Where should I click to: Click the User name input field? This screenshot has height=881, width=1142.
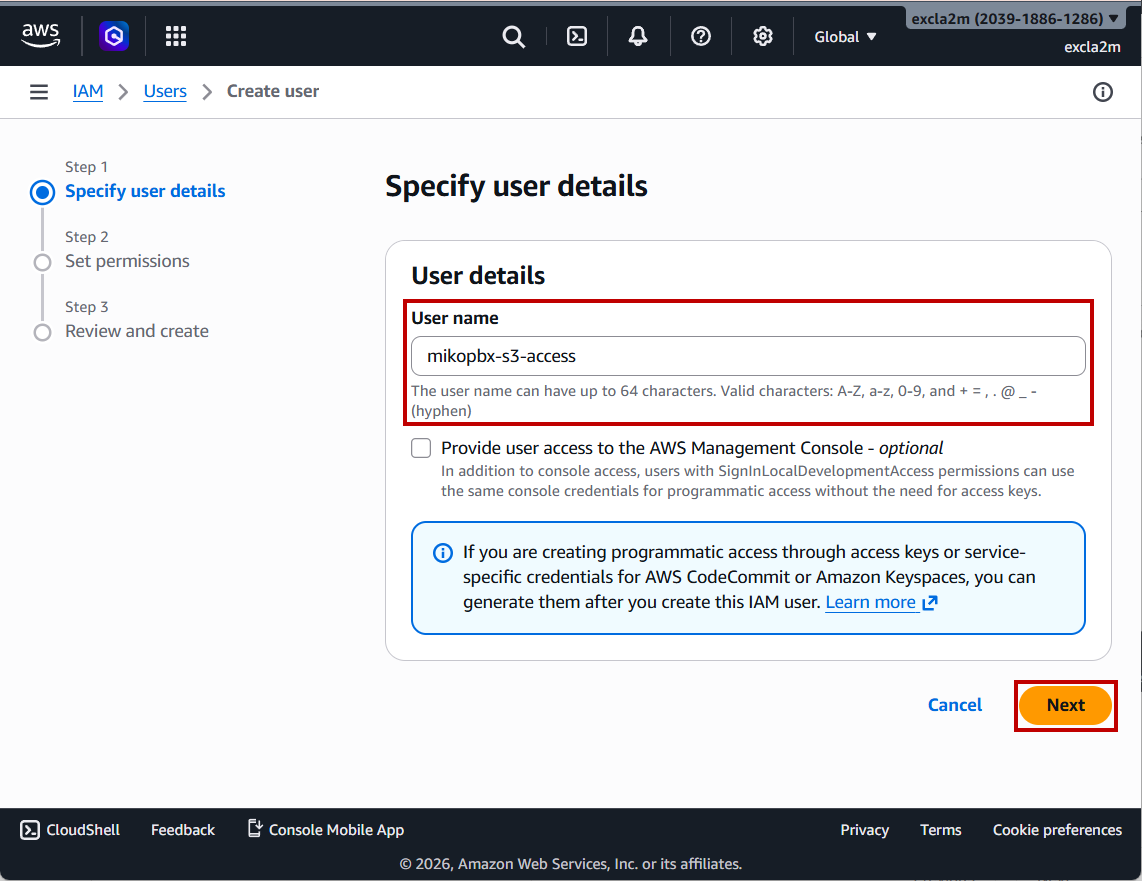point(748,356)
